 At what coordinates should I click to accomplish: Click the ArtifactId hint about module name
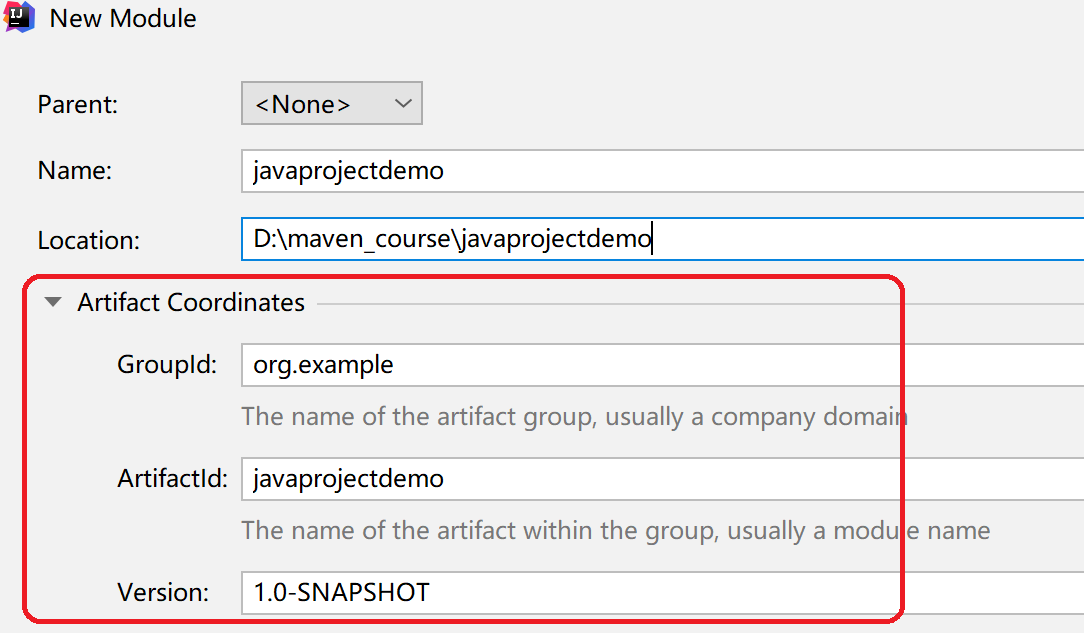coord(615,530)
